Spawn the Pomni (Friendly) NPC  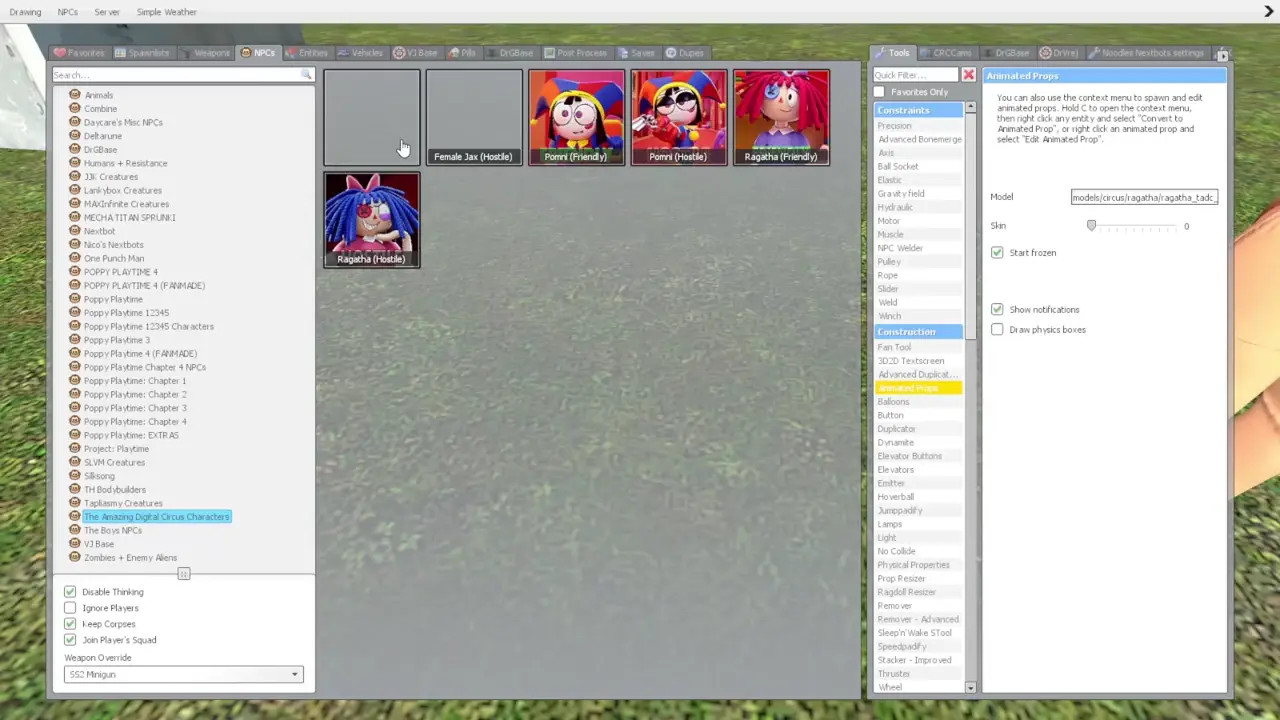pyautogui.click(x=576, y=115)
